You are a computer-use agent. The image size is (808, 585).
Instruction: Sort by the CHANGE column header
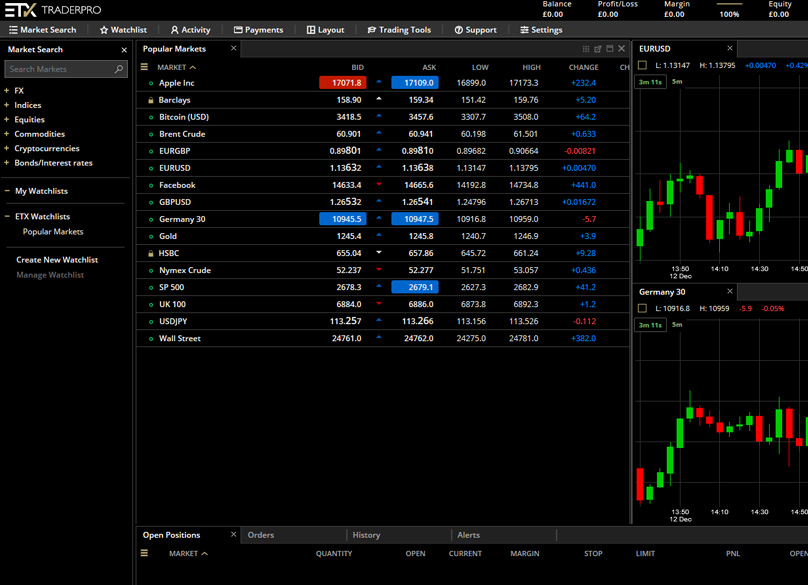583,68
